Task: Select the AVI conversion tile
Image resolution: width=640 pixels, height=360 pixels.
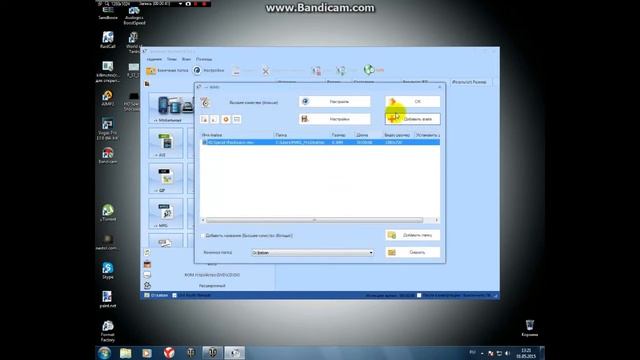Action: tap(166, 143)
